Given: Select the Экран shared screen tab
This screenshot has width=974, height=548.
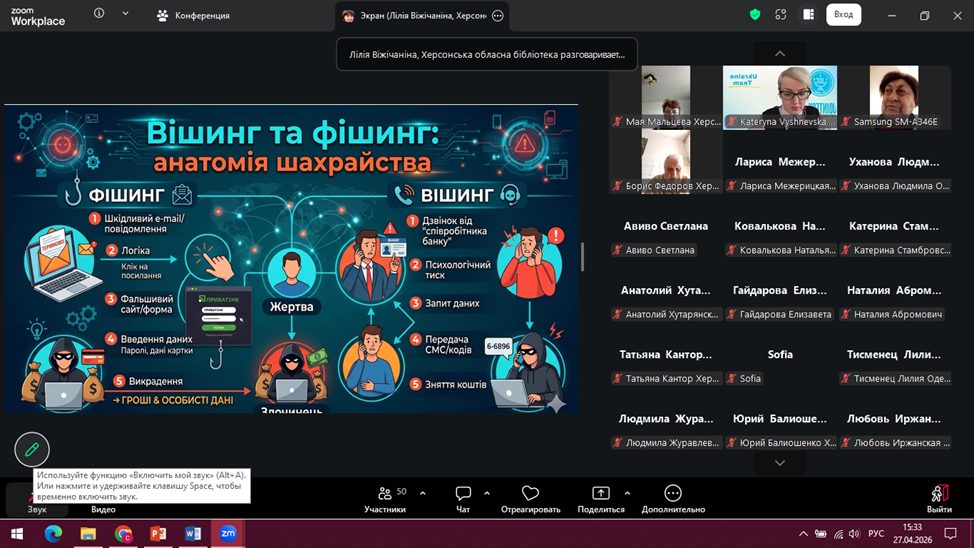Looking at the screenshot, I should point(421,16).
